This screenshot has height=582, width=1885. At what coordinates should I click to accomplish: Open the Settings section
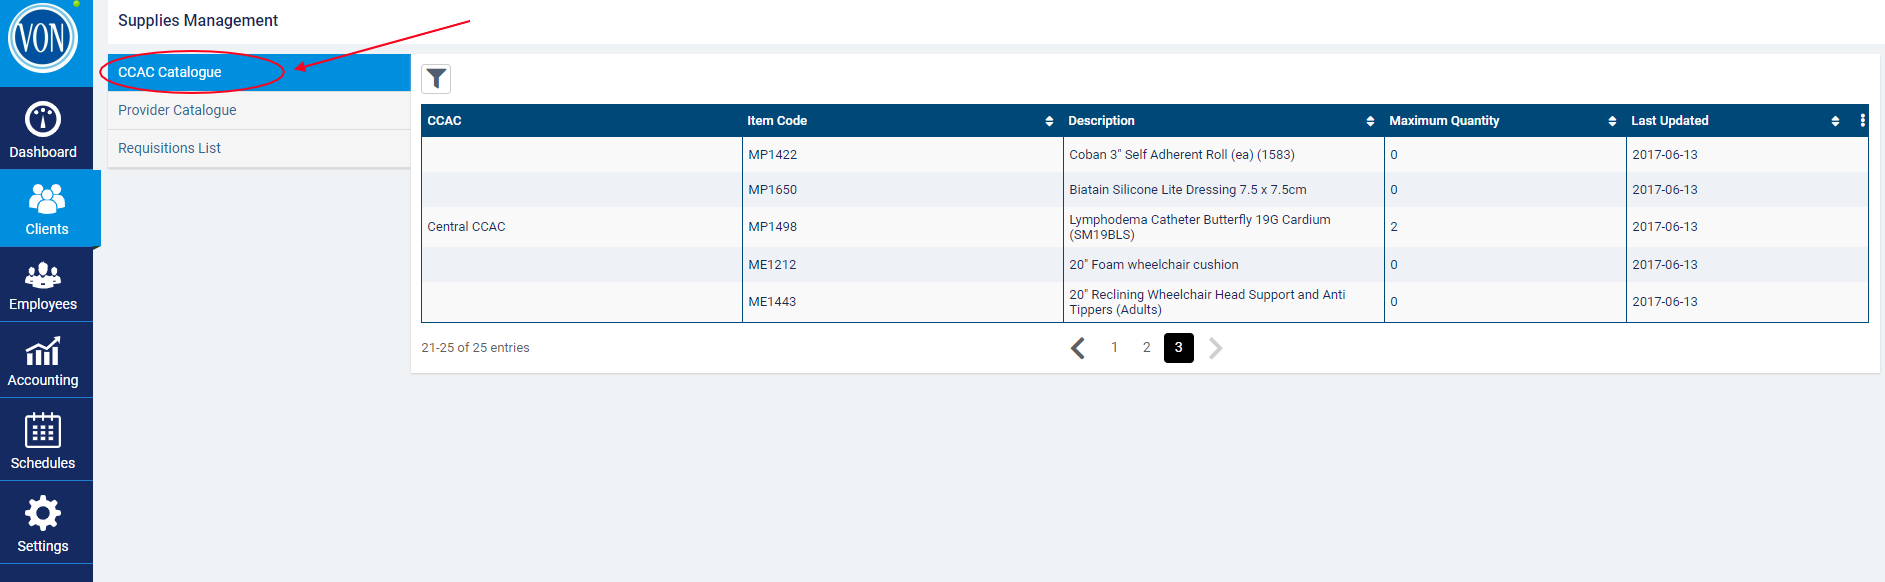tap(43, 524)
